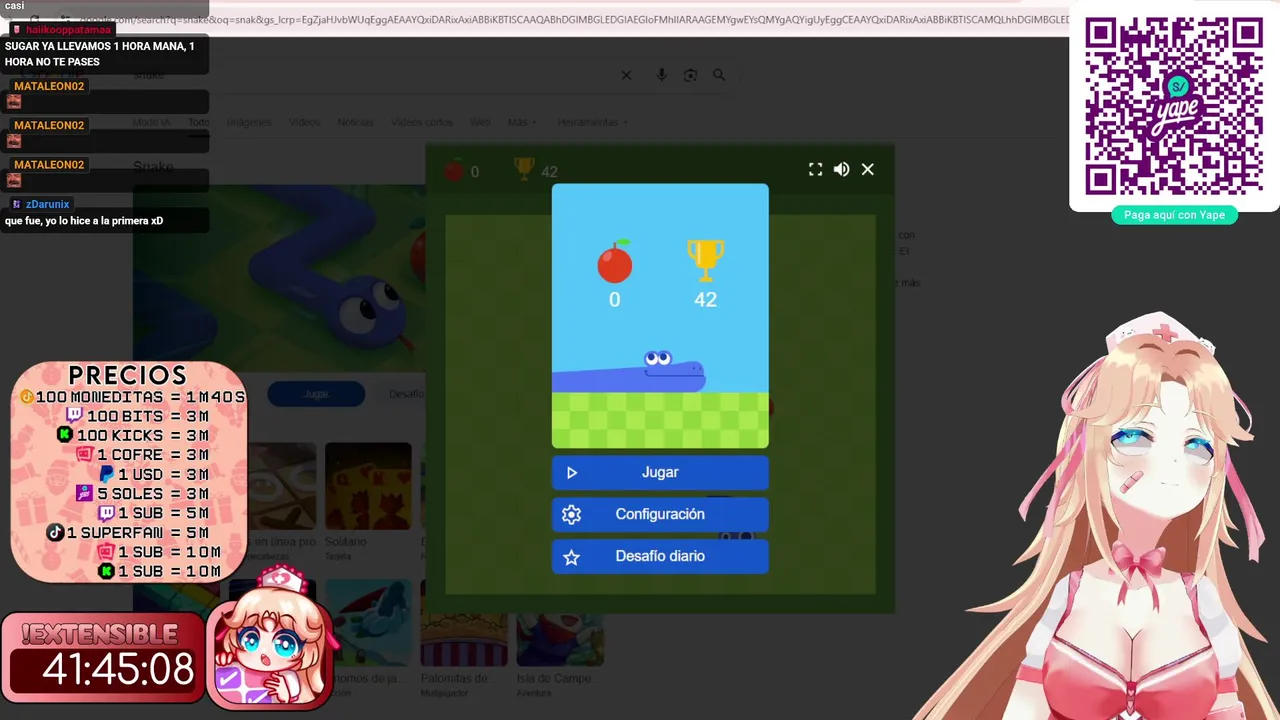
Task: Switch to the Imágenes tab
Action: pos(249,122)
